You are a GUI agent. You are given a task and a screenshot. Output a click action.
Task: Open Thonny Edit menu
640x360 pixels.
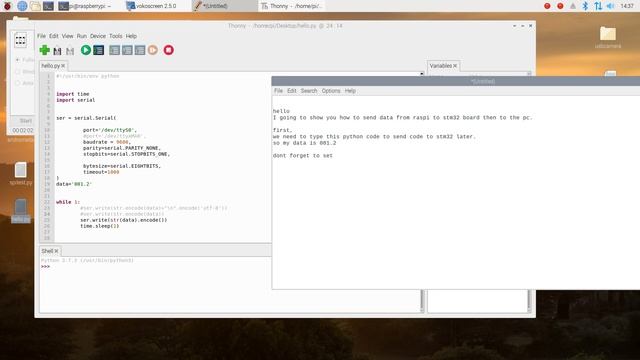(53, 36)
